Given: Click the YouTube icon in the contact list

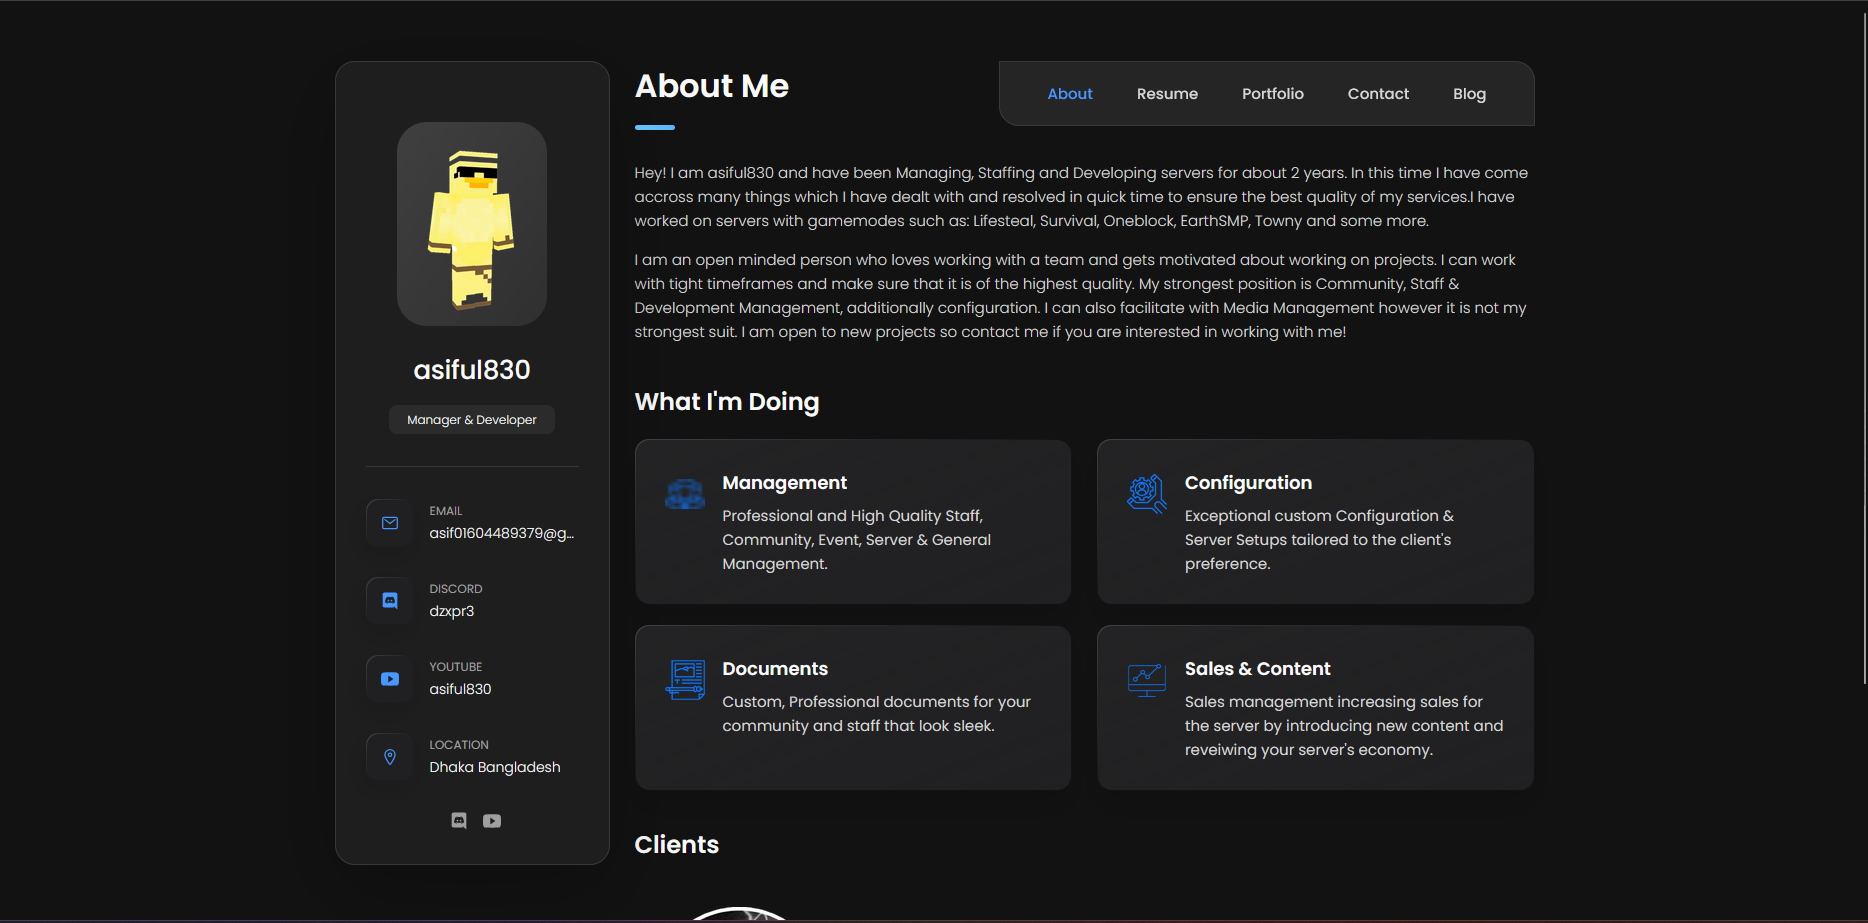Looking at the screenshot, I should [390, 679].
